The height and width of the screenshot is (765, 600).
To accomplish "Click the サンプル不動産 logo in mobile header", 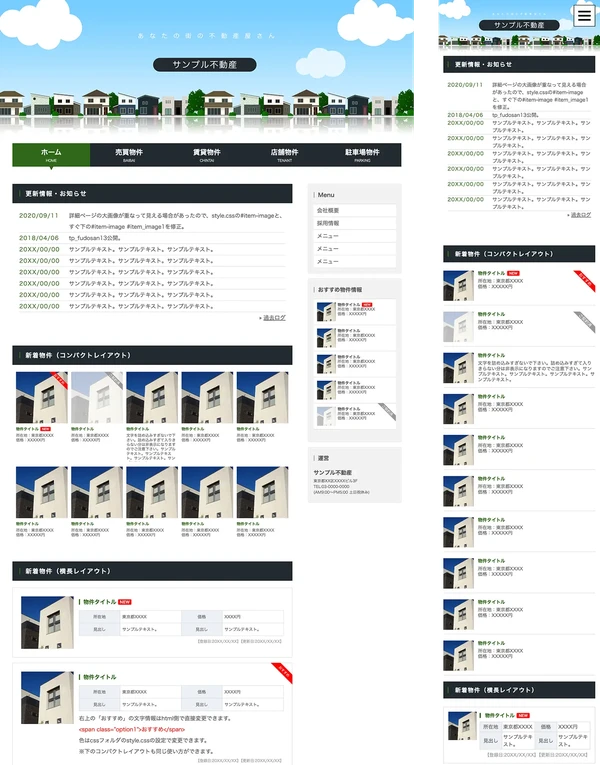I will [518, 24].
